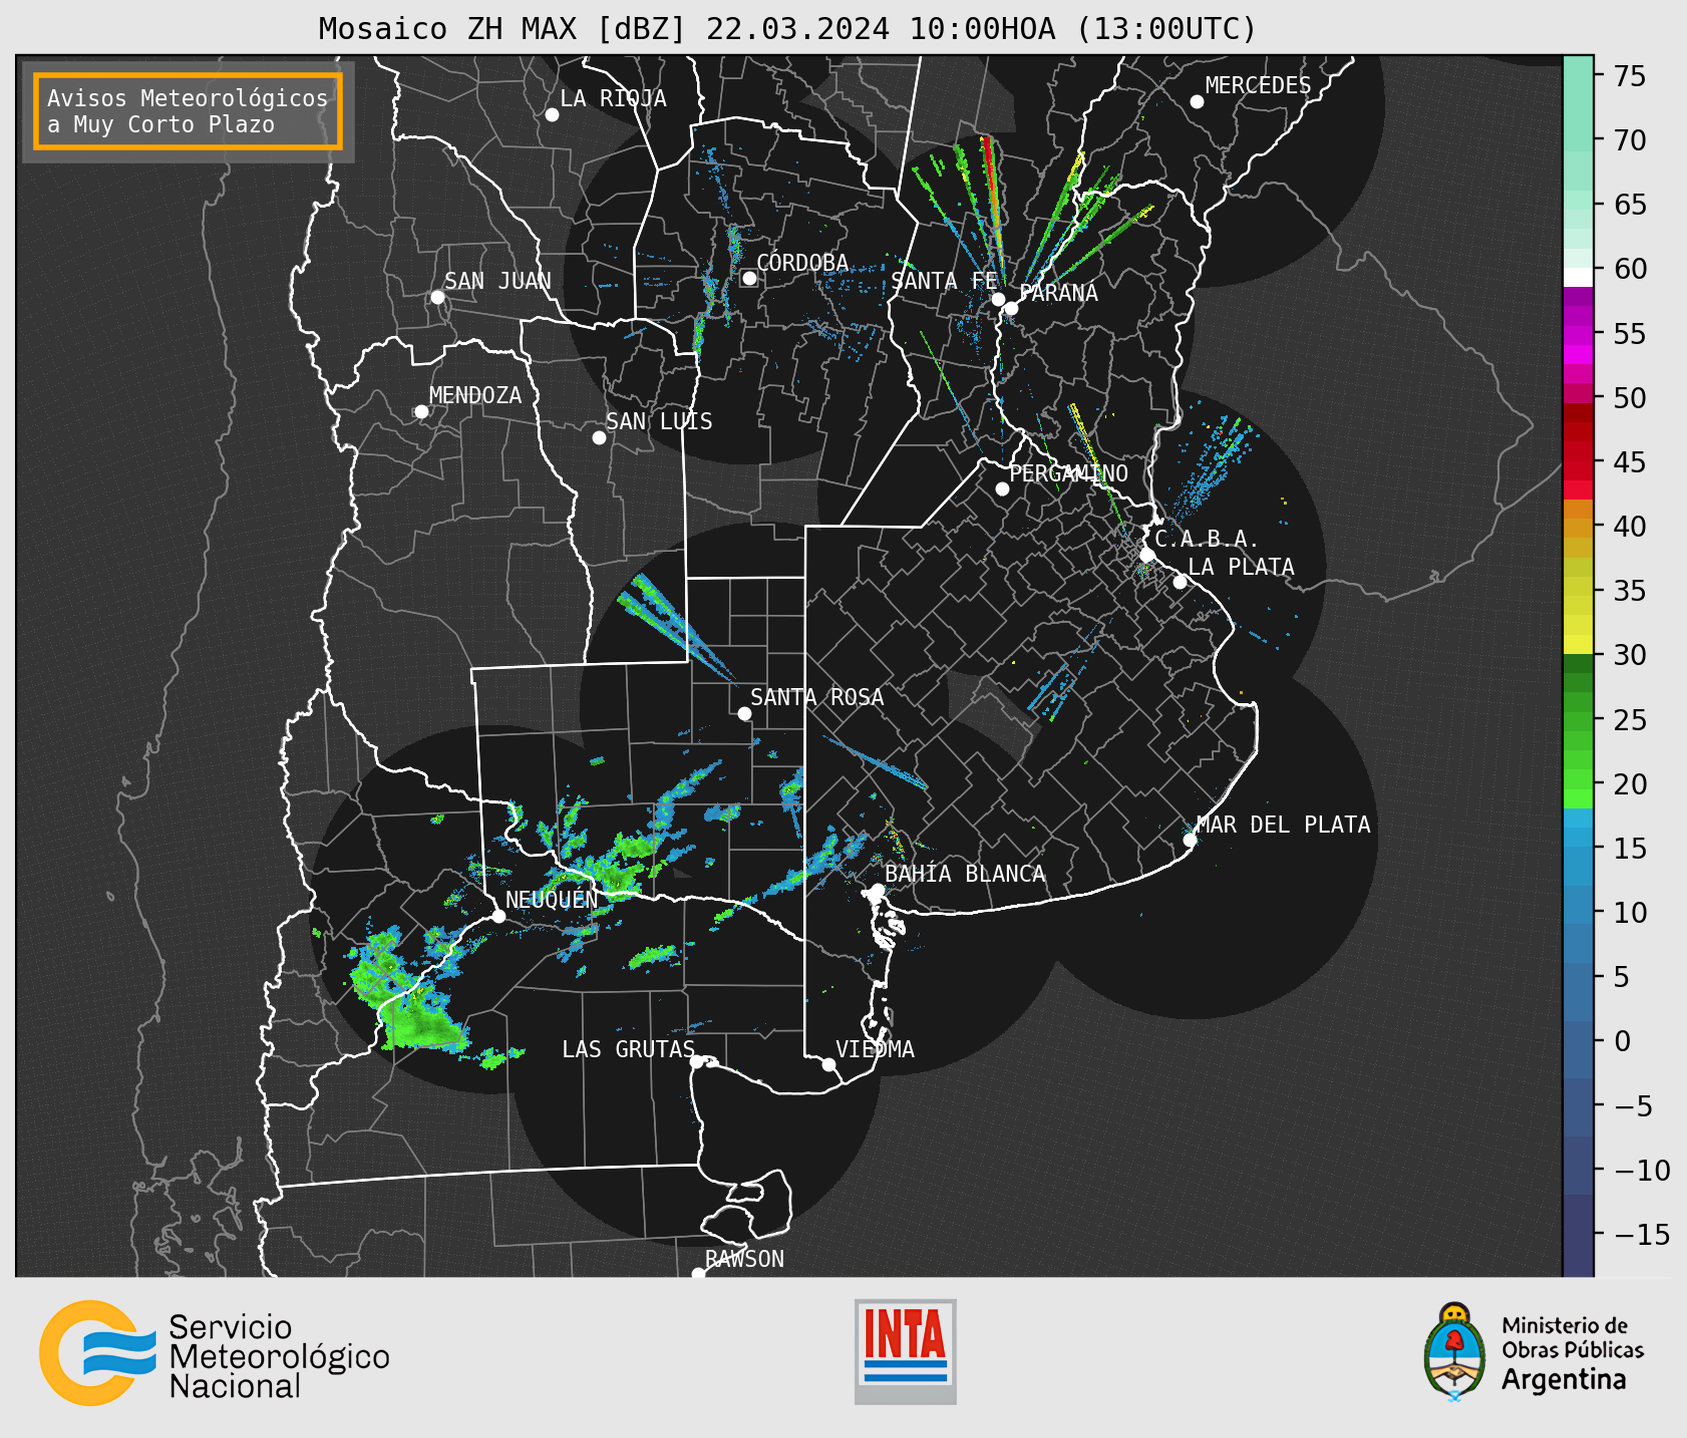This screenshot has width=1687, height=1438.
Task: Click the Avisos Meteorológicos a Muy Corto Plazo box
Action: [188, 111]
